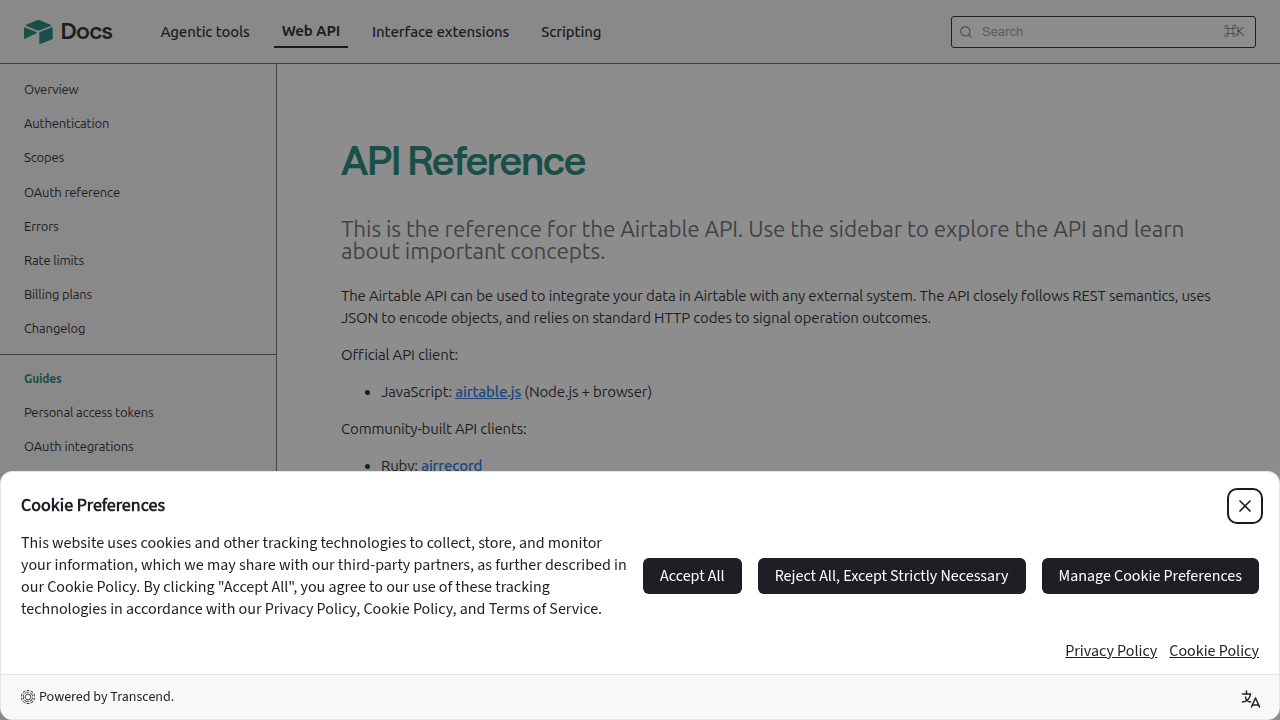
Task: Click the Docs wordmark text
Action: (87, 32)
